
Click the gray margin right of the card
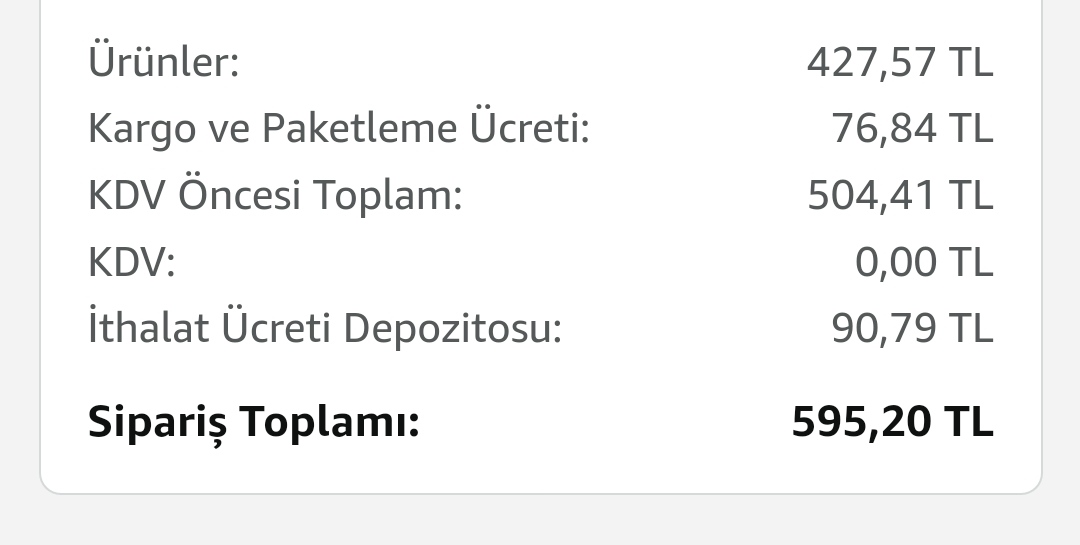point(1062,250)
